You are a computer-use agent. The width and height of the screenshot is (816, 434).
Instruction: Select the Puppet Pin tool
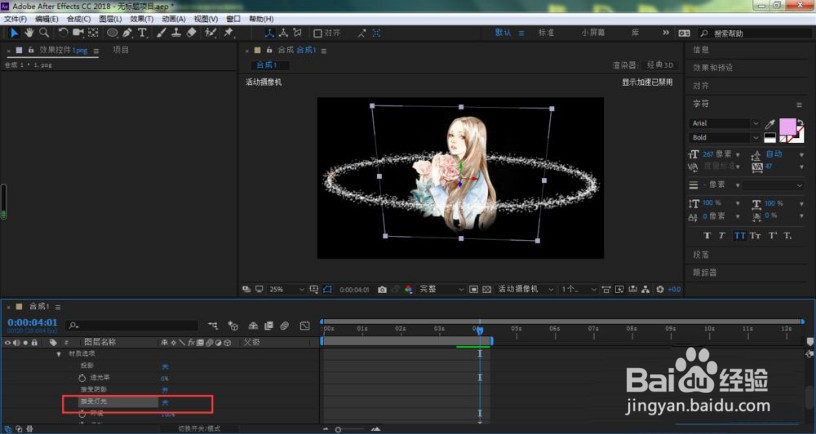(x=228, y=33)
